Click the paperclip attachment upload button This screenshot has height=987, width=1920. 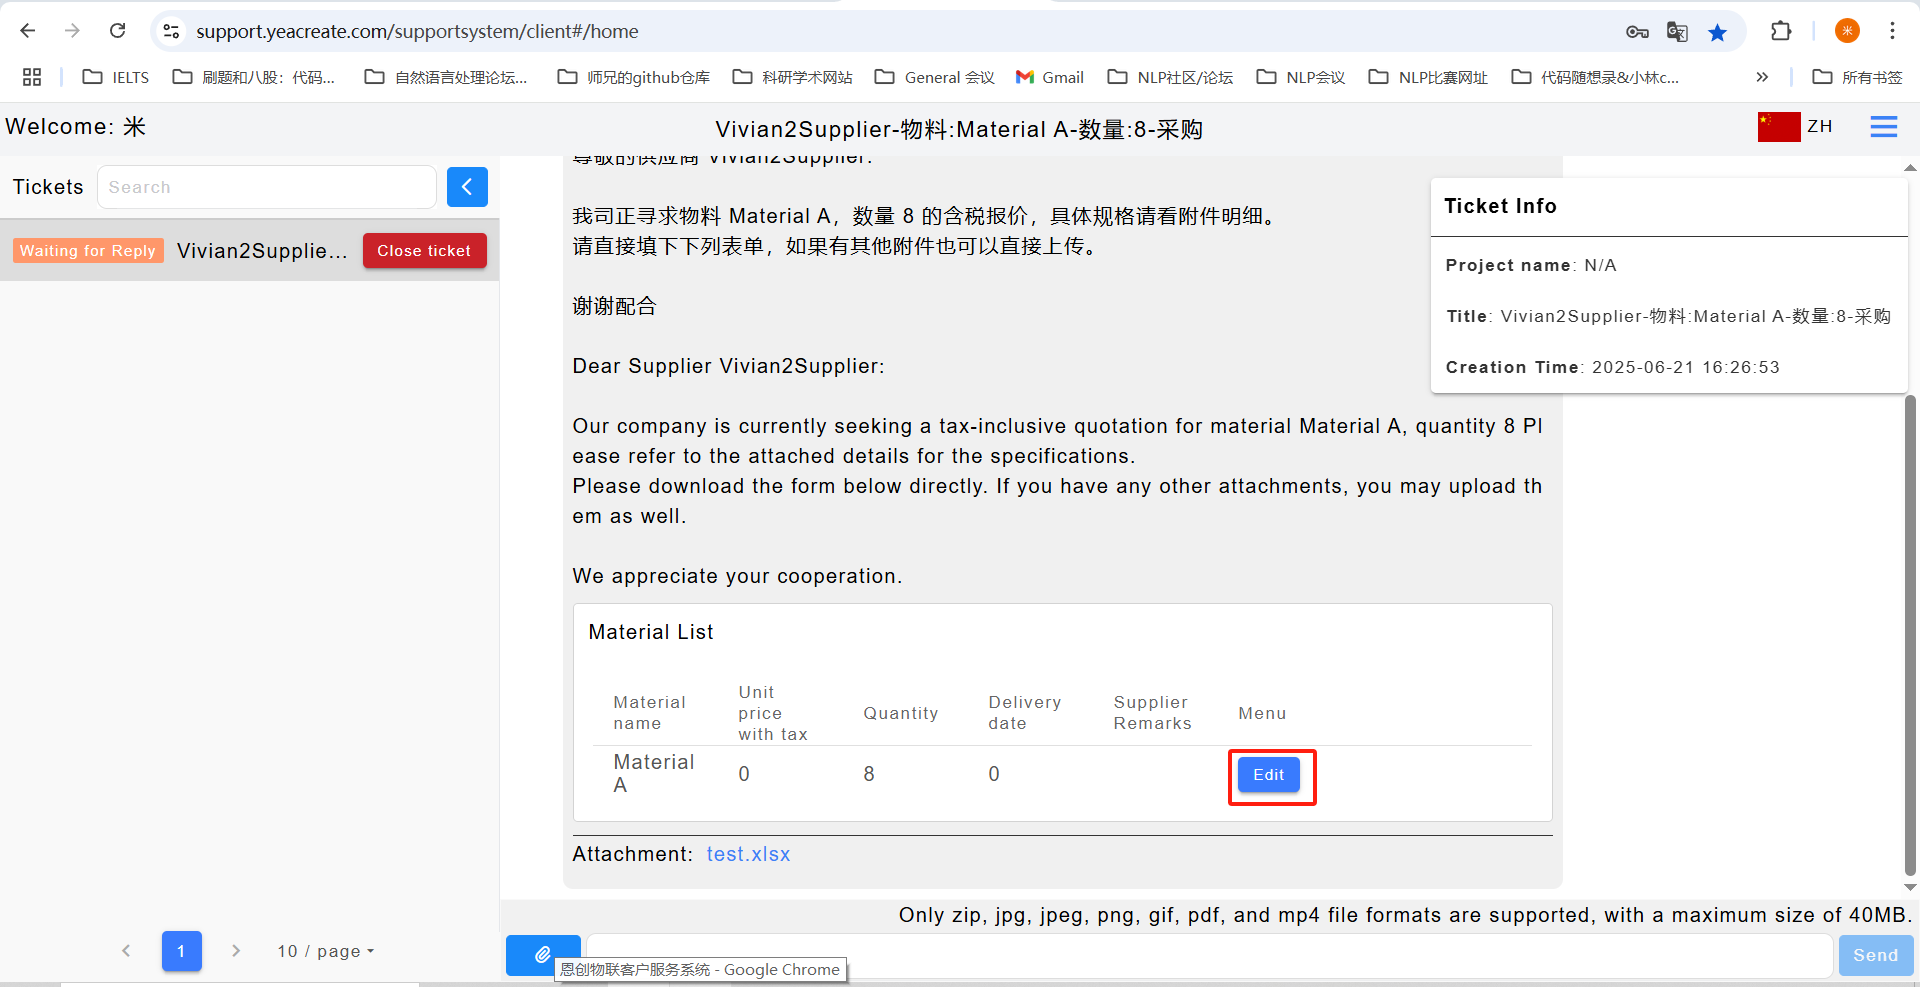coord(542,954)
